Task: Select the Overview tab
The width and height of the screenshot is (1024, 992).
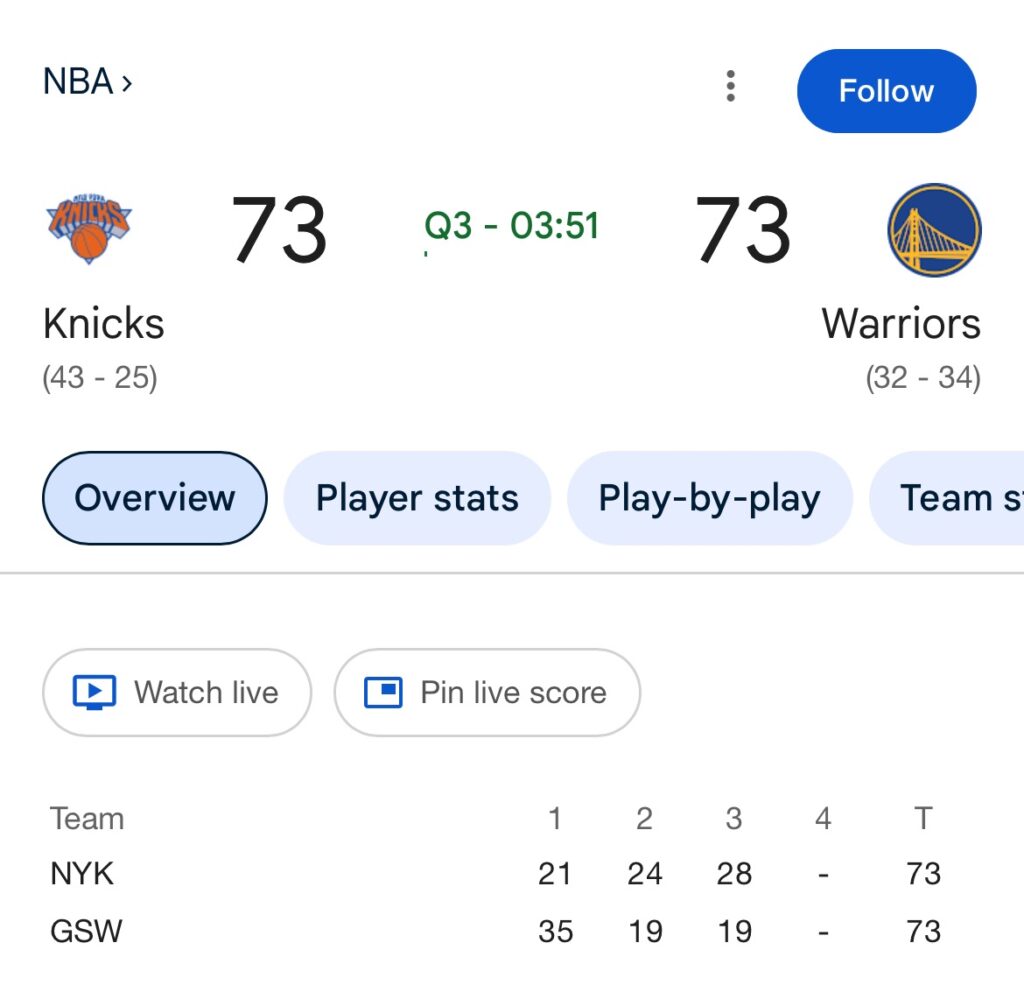Action: [155, 498]
